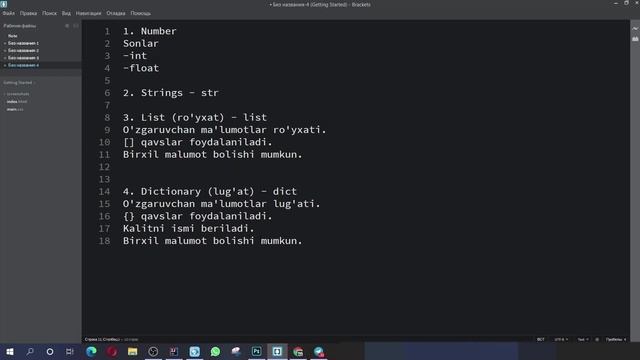
Task: Open the red Opera icon on taskbar
Action: pos(112,351)
